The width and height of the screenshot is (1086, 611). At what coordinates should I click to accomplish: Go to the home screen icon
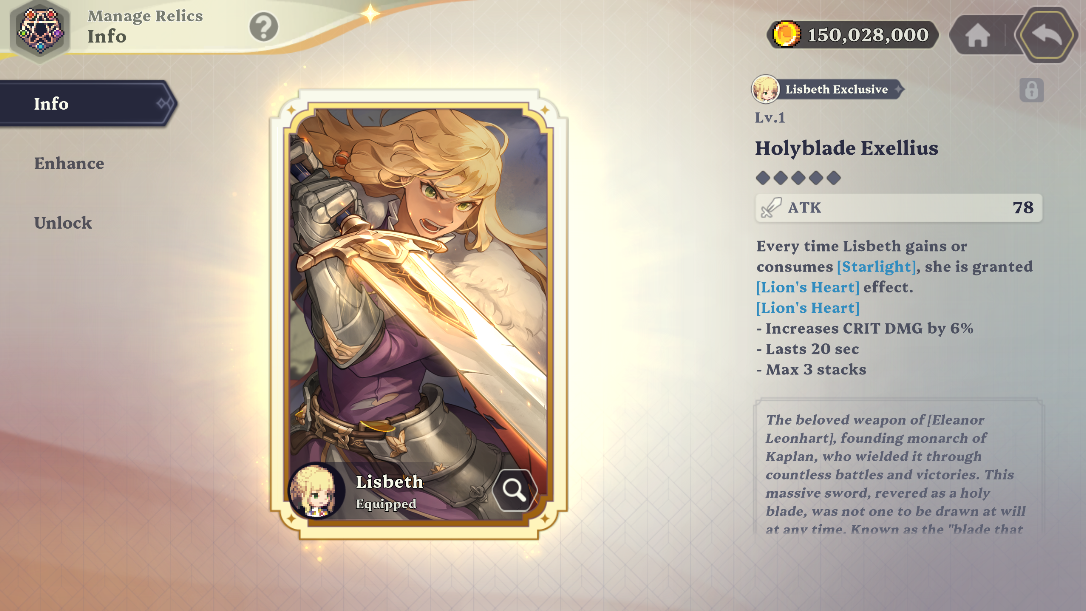[977, 35]
